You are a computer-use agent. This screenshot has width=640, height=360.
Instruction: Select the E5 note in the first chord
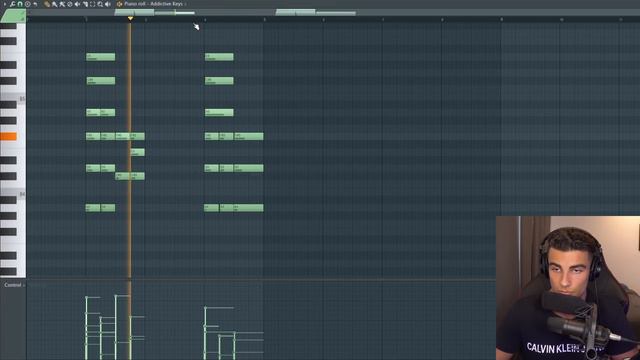pos(100,57)
